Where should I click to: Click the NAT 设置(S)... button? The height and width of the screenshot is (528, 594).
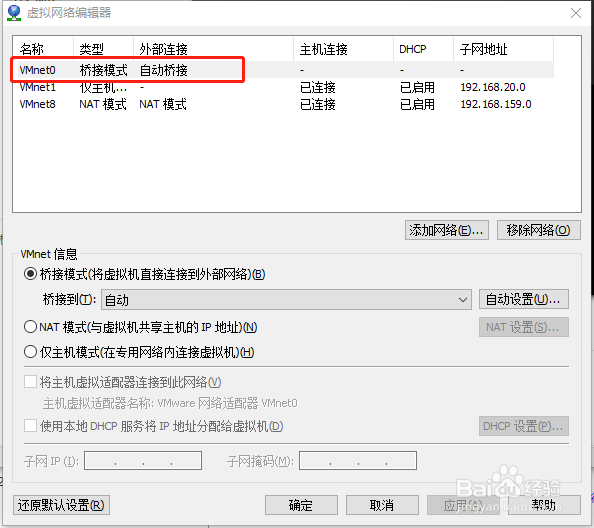[x=524, y=327]
